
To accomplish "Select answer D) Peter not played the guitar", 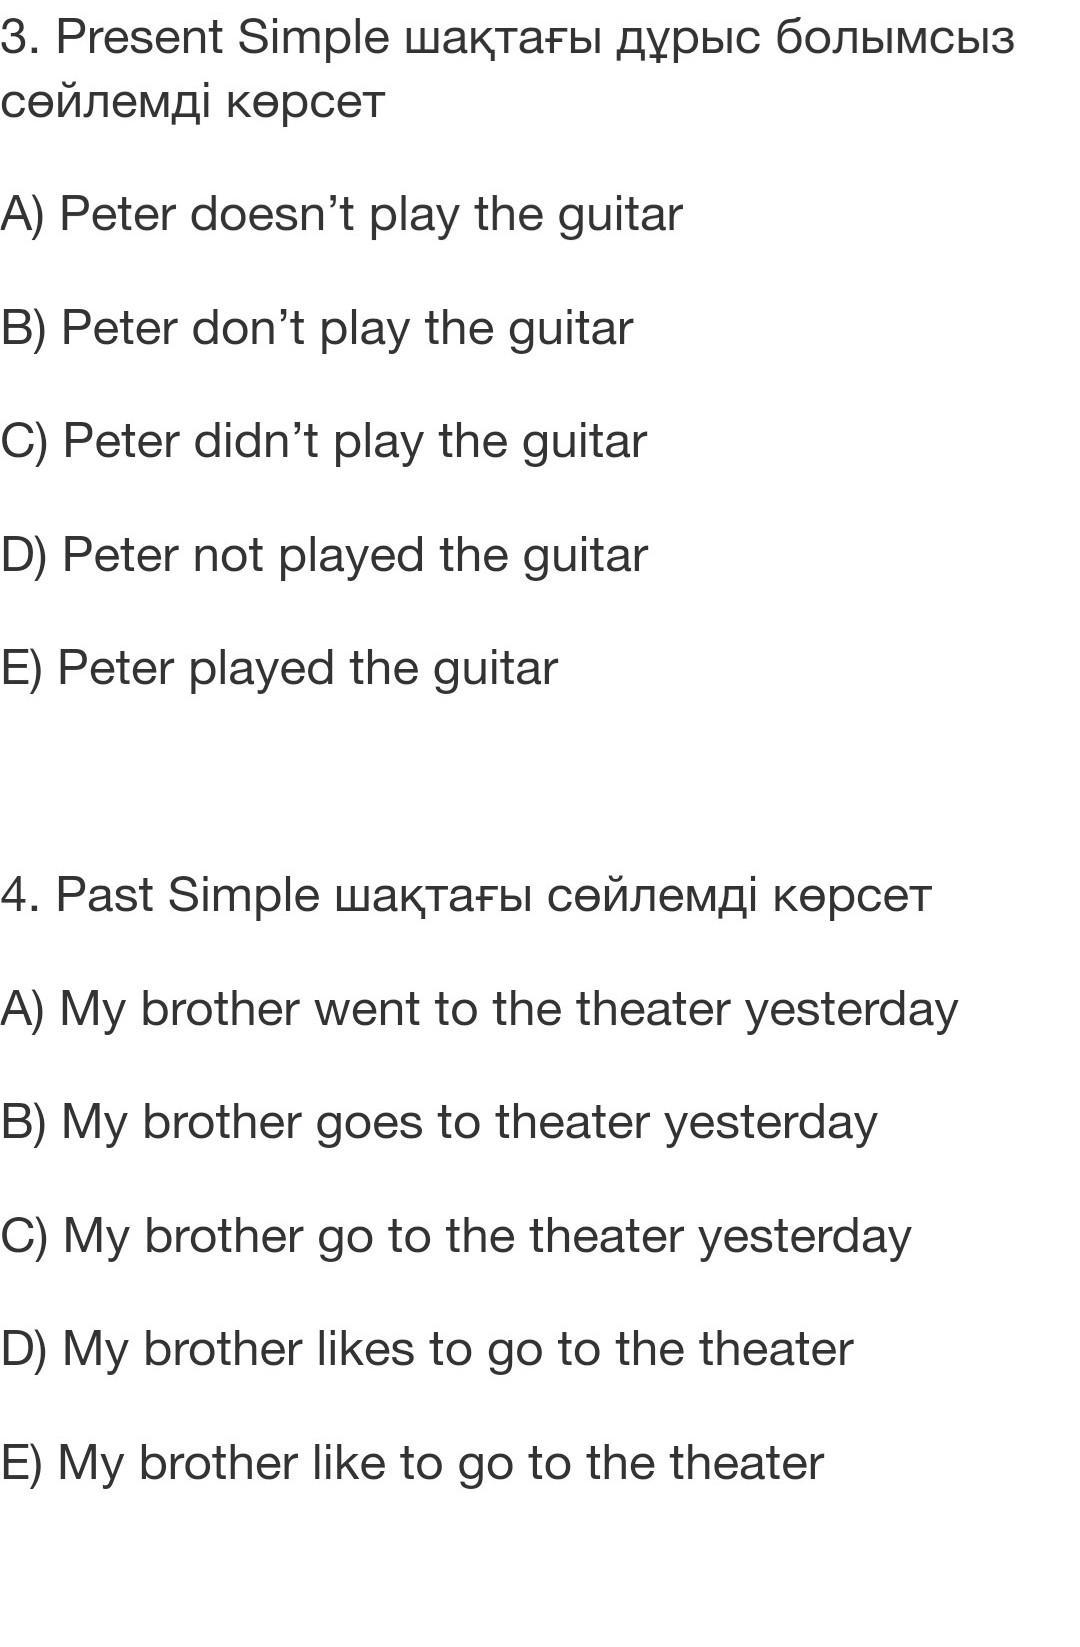I will pyautogui.click(x=324, y=556).
